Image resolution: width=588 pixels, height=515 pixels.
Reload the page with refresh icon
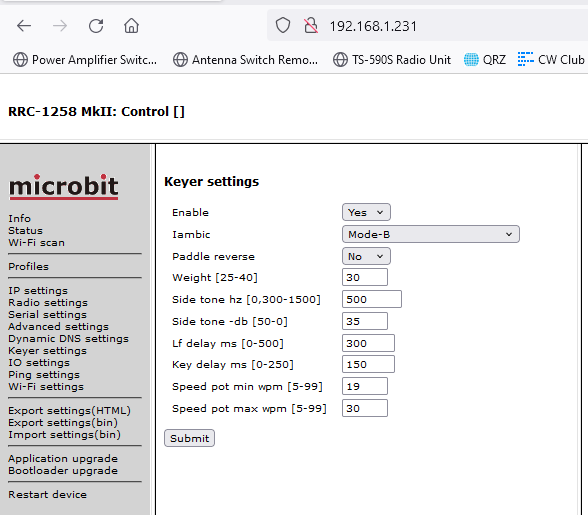tap(96, 26)
